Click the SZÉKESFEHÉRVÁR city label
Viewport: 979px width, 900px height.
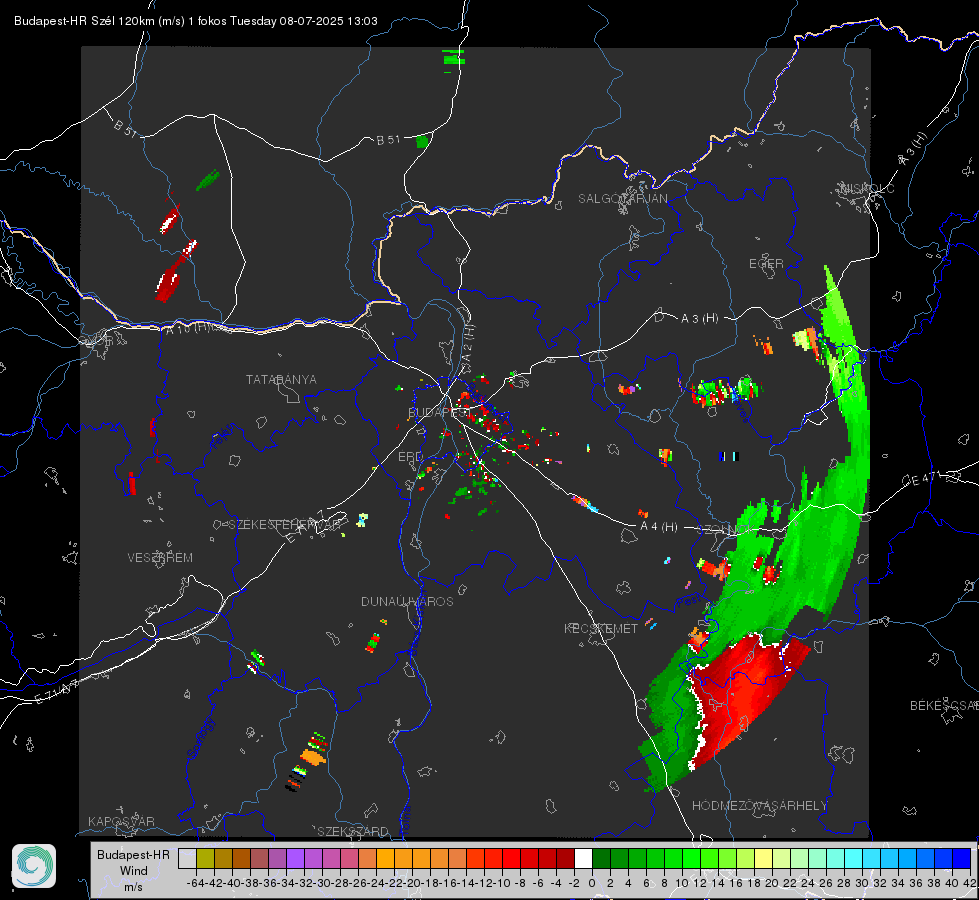287,524
